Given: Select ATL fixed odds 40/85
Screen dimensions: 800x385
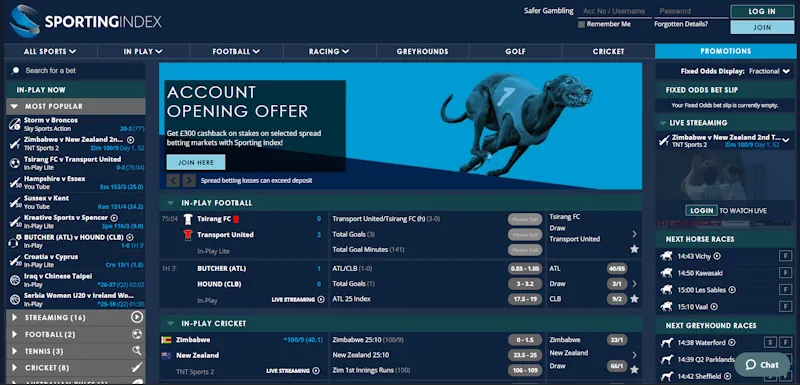Looking at the screenshot, I should [x=617, y=269].
